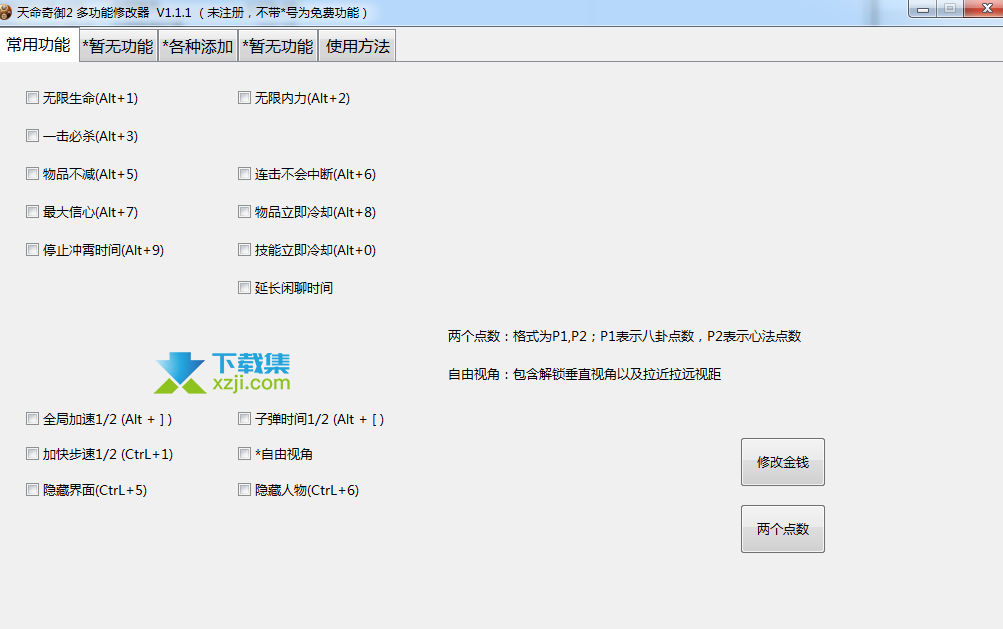Screen dimensions: 1003x629
Task: Click the app icon in the title bar
Action: point(8,12)
